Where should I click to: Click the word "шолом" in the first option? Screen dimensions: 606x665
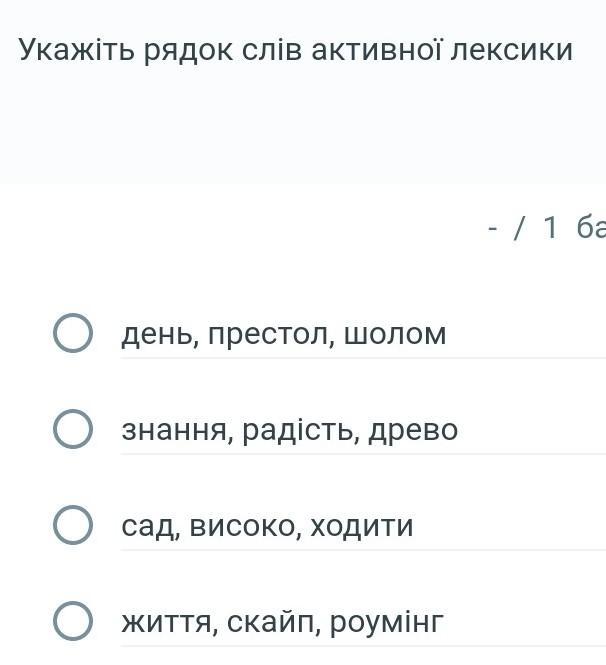(x=395, y=335)
